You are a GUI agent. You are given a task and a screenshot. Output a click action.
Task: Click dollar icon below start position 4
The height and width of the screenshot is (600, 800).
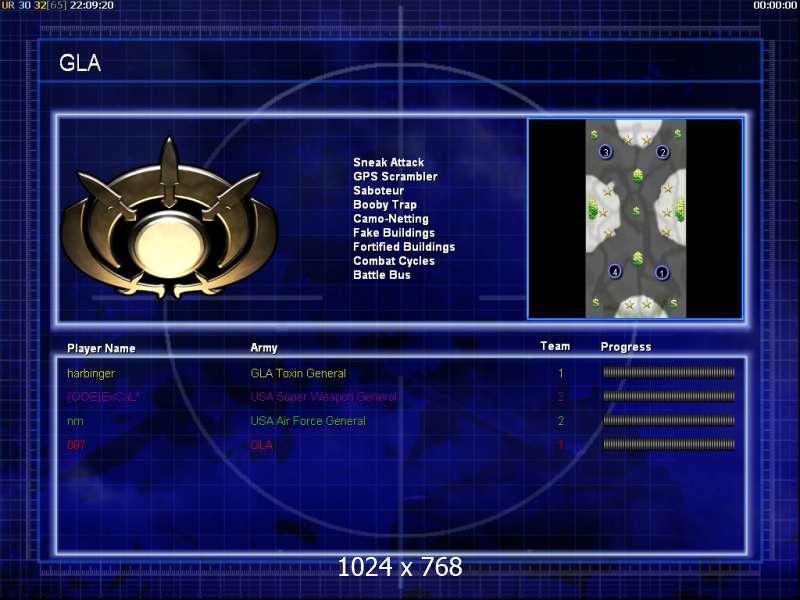(x=595, y=303)
